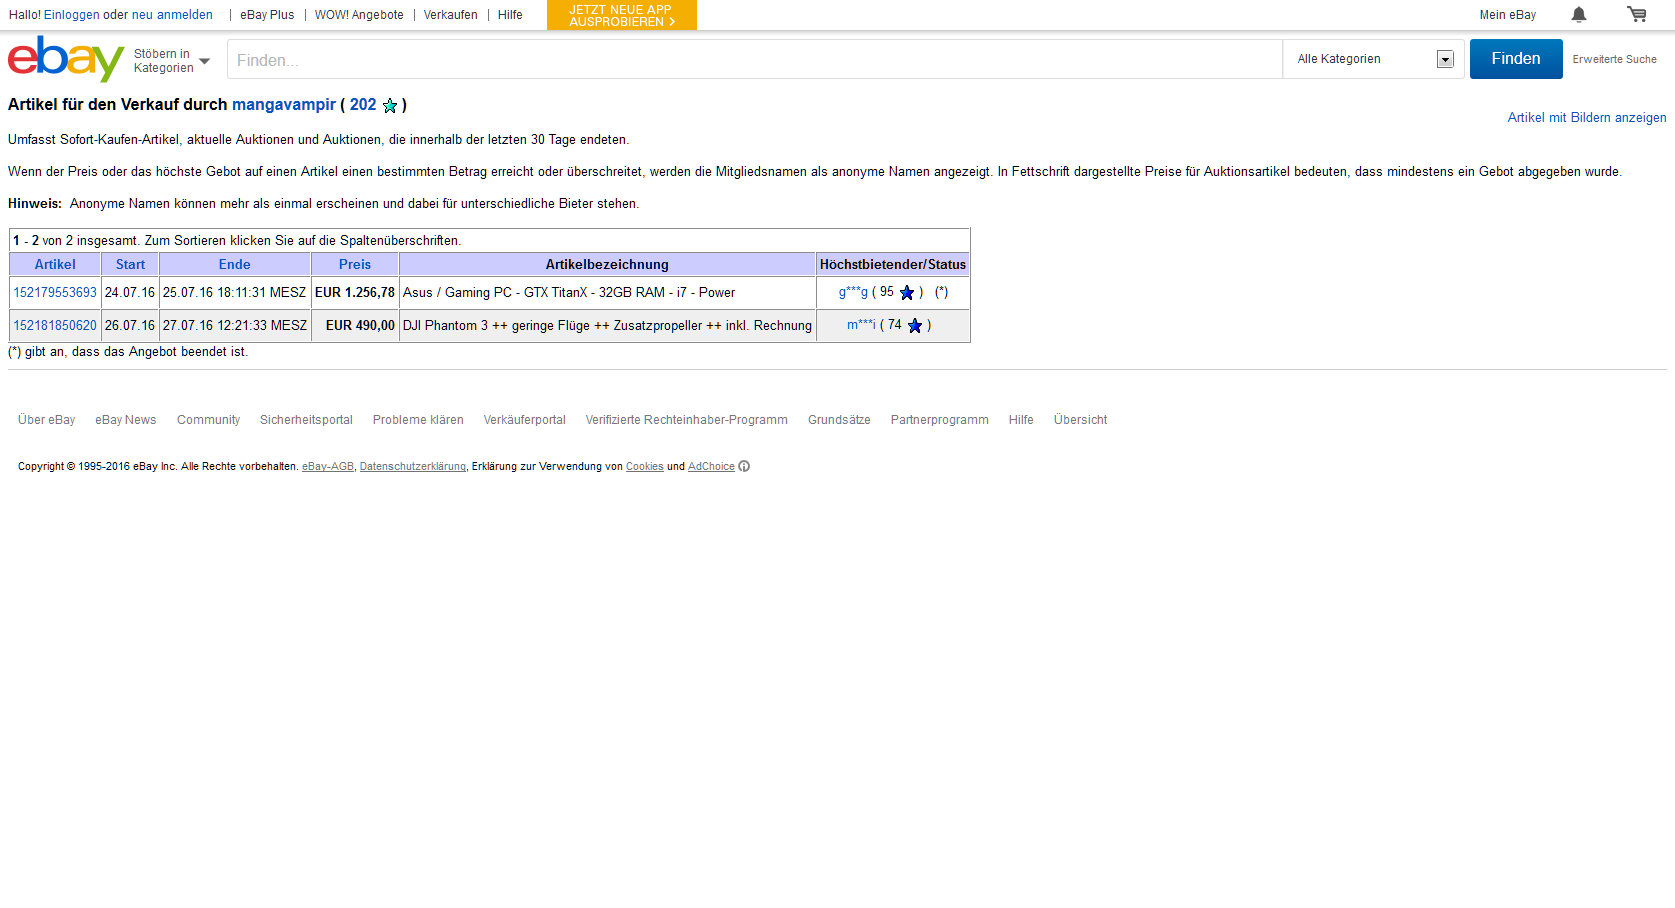The width and height of the screenshot is (1675, 908).
Task: Open Verifizierte Rechteinhaber-Programm footer link
Action: click(686, 420)
